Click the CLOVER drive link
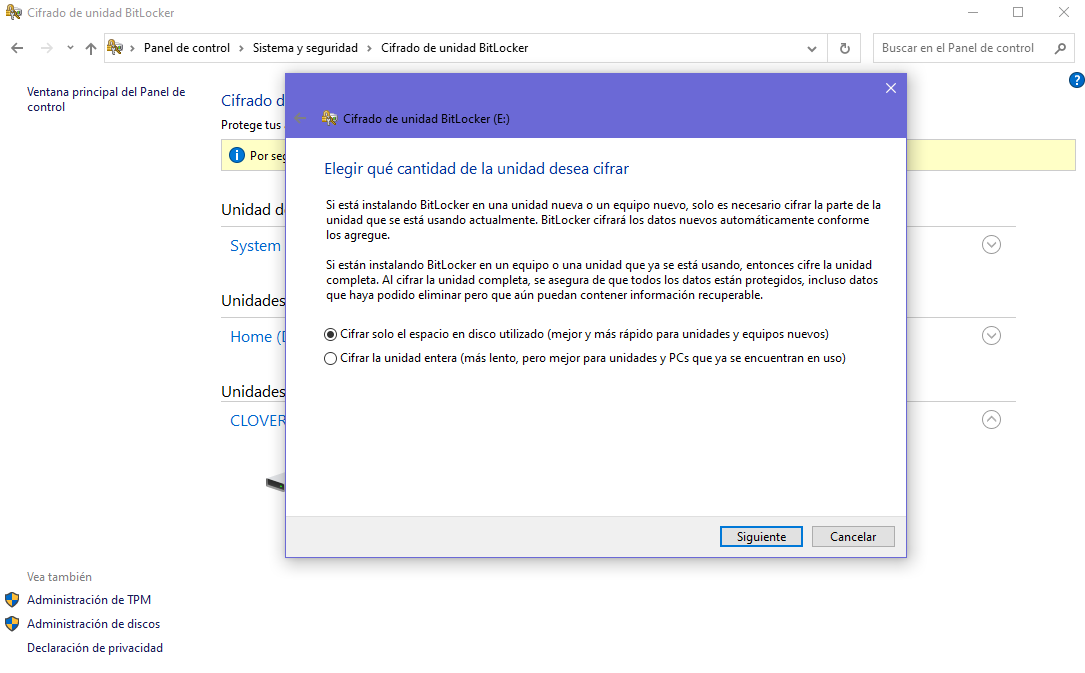Viewport: 1085px width, 673px height. (257, 421)
